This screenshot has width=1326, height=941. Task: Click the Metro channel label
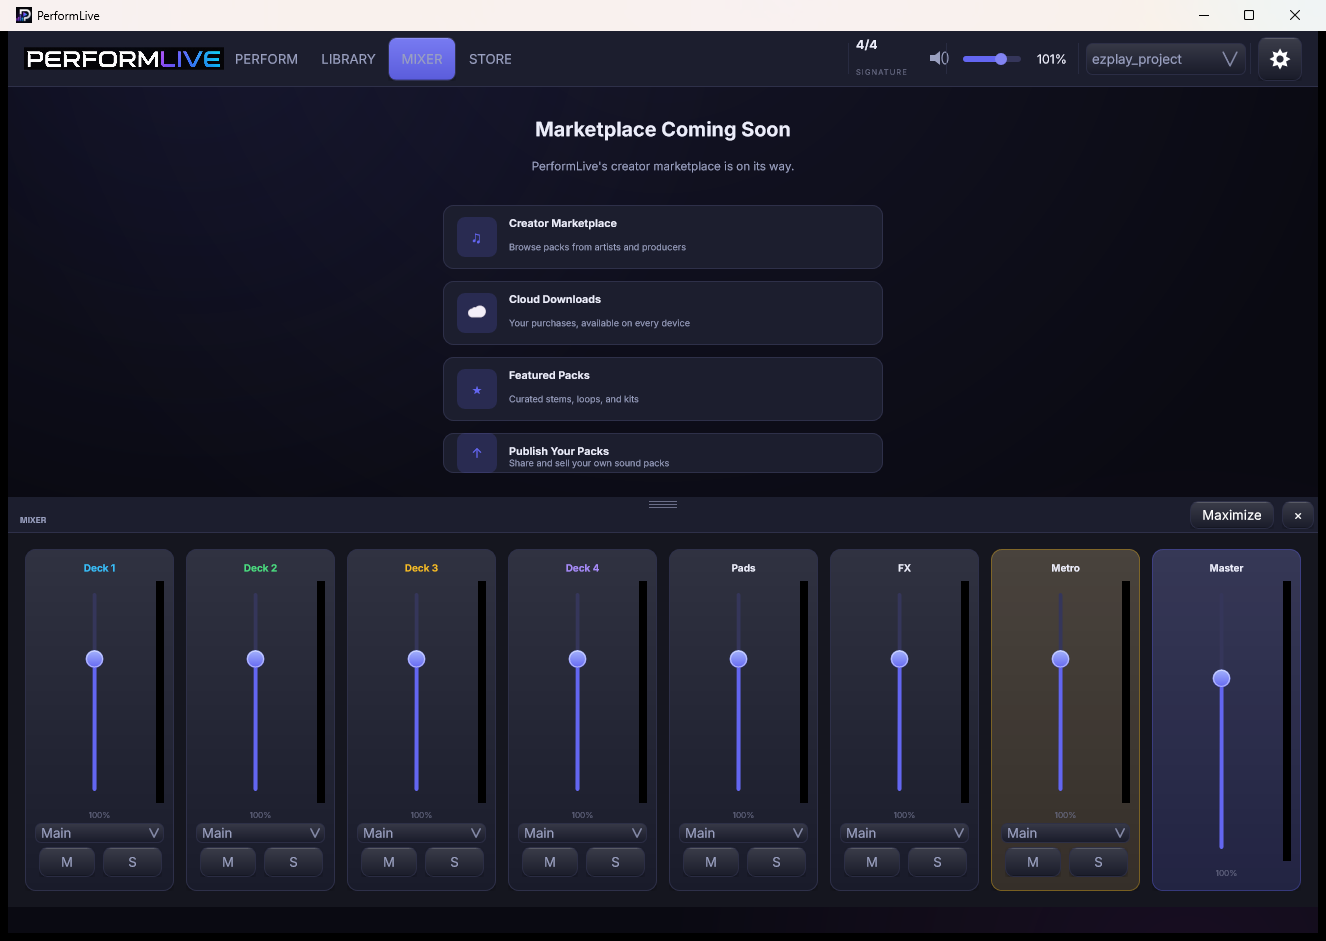pos(1066,568)
